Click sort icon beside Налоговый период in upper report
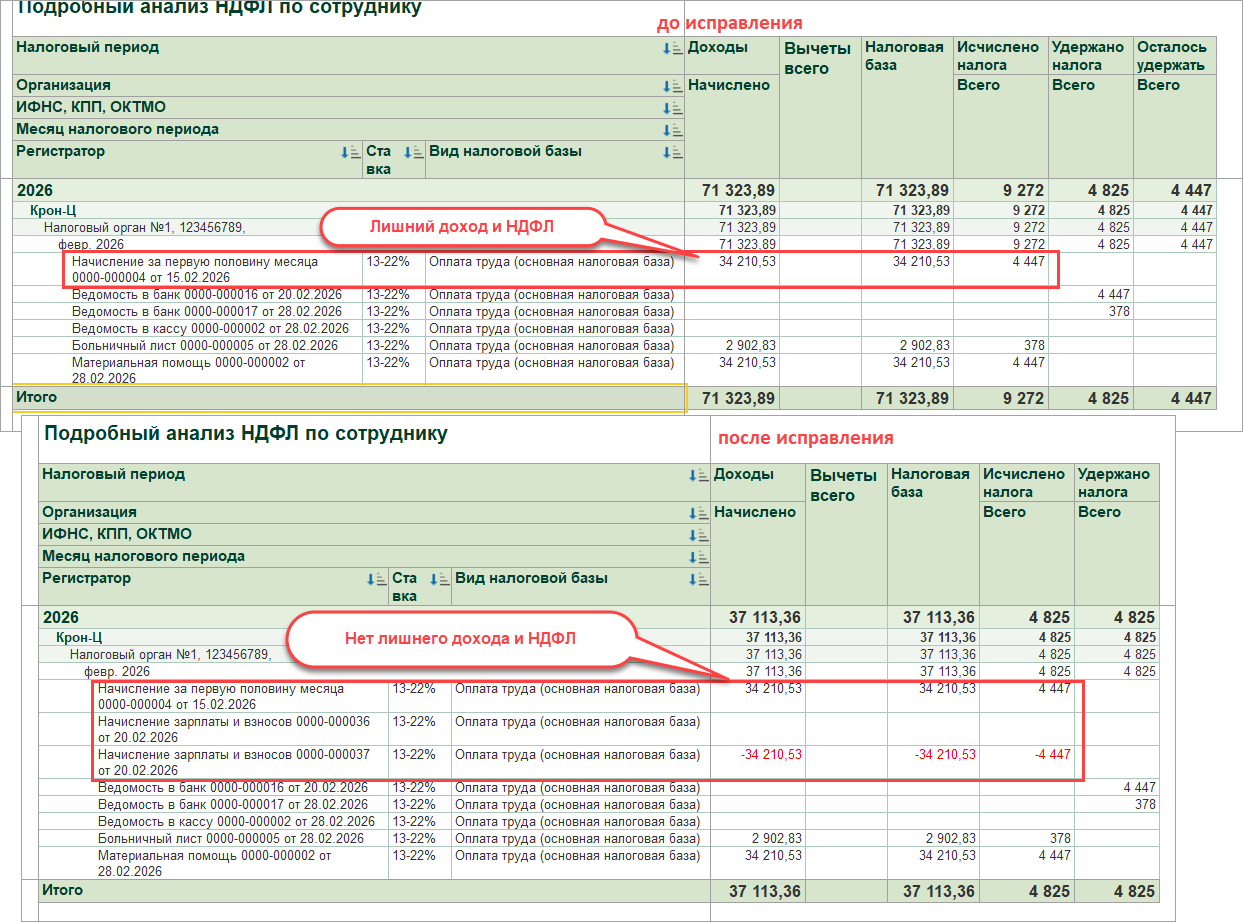The width and height of the screenshot is (1243, 922). tap(670, 48)
